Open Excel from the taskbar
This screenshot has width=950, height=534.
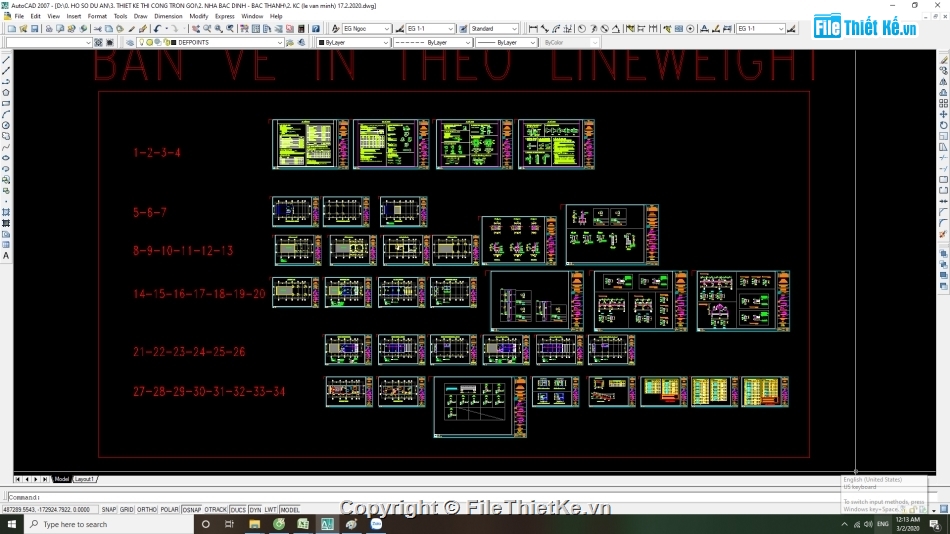point(303,524)
